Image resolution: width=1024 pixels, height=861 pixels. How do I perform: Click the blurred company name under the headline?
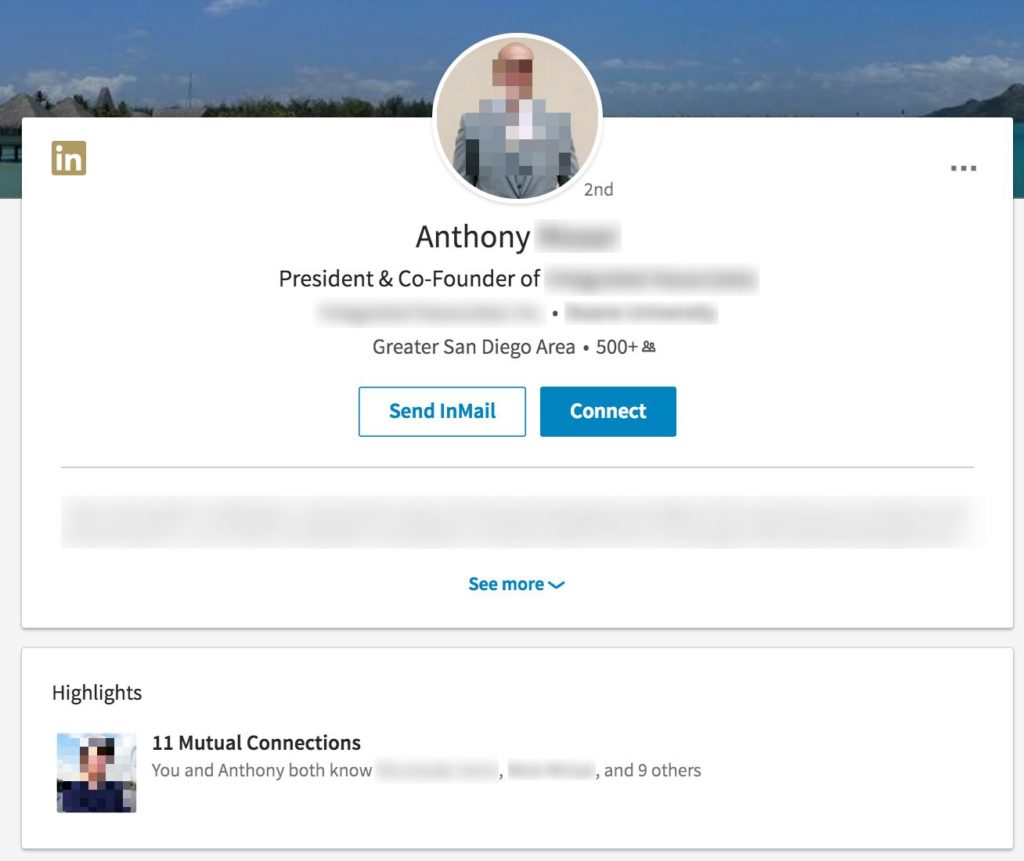[430, 313]
